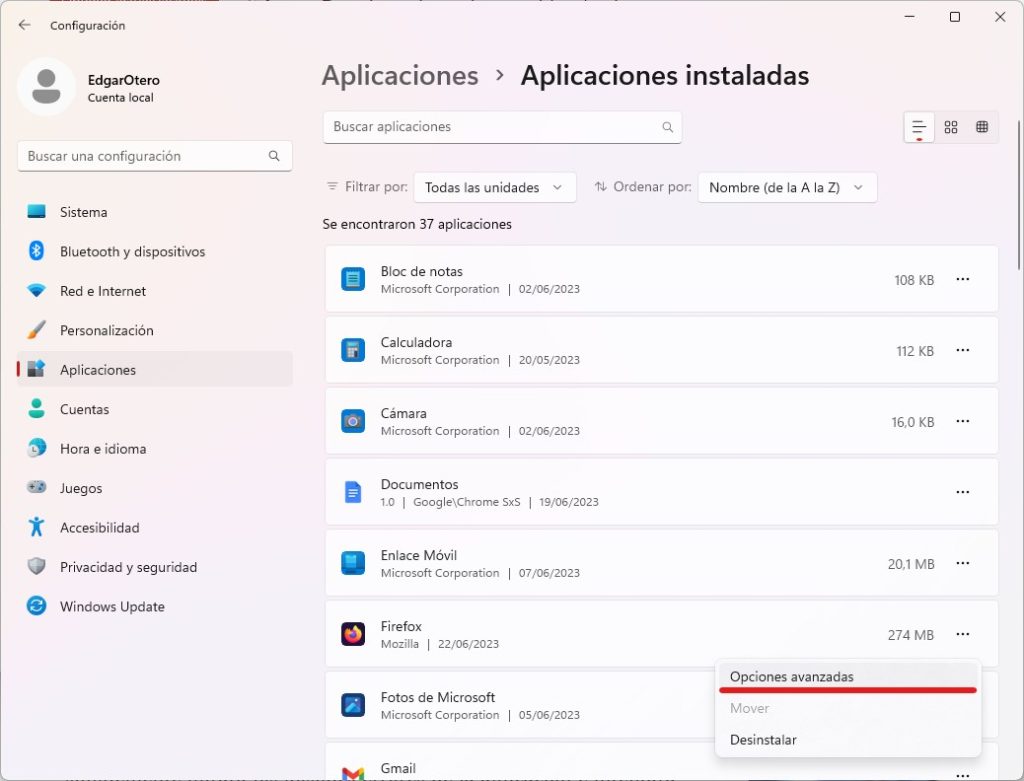This screenshot has width=1024, height=781.
Task: Click the Fotos de Microsoft app icon
Action: 353,706
